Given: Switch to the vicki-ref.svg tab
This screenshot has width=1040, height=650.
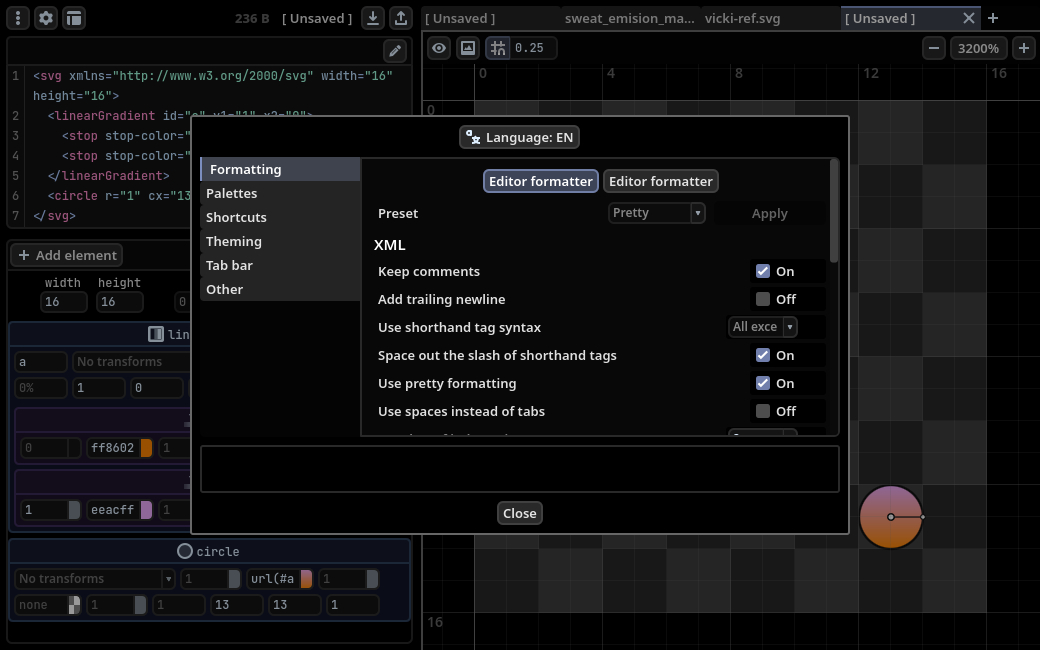Looking at the screenshot, I should click(x=742, y=18).
